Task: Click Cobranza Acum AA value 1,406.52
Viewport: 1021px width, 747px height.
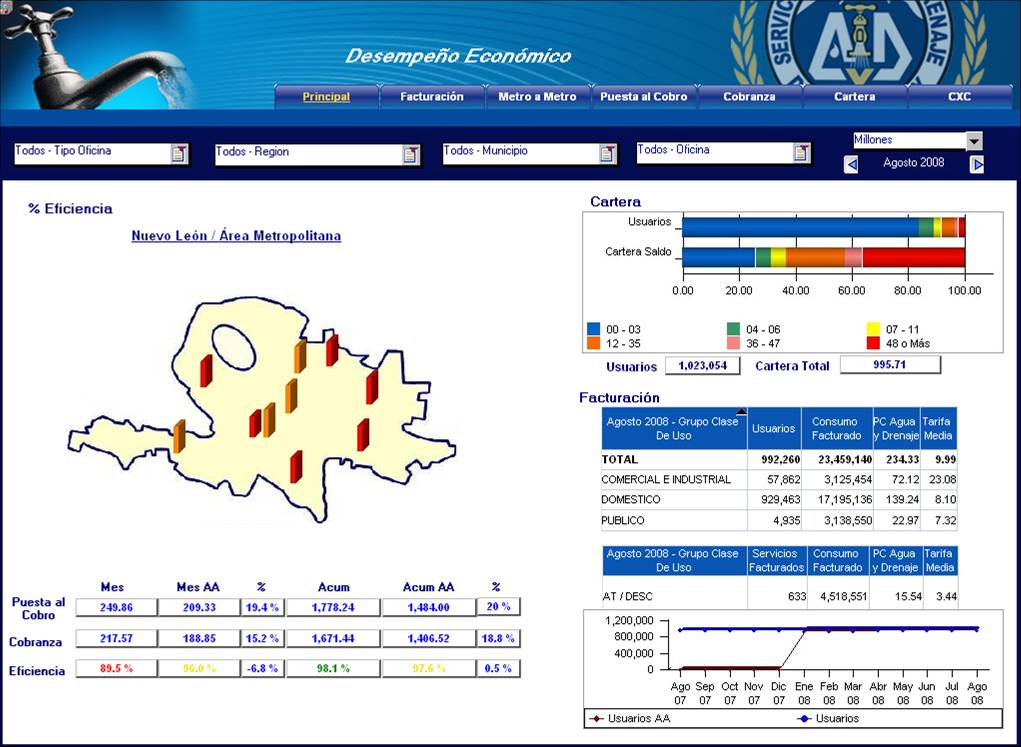Action: pos(428,638)
